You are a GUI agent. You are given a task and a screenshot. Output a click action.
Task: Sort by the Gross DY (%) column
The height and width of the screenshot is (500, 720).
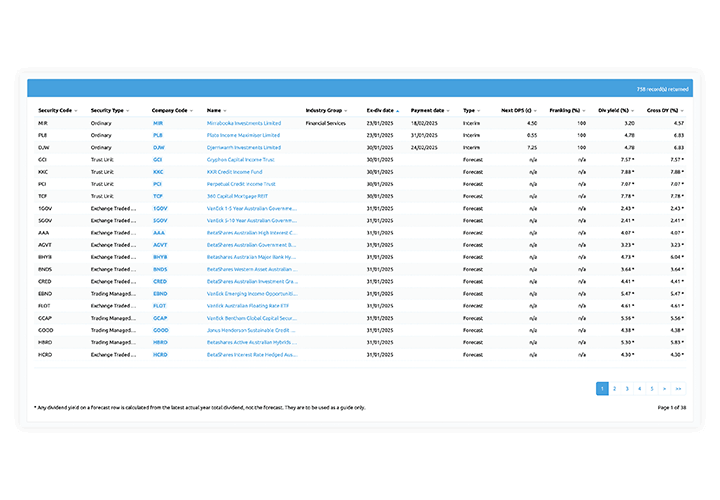pos(665,111)
